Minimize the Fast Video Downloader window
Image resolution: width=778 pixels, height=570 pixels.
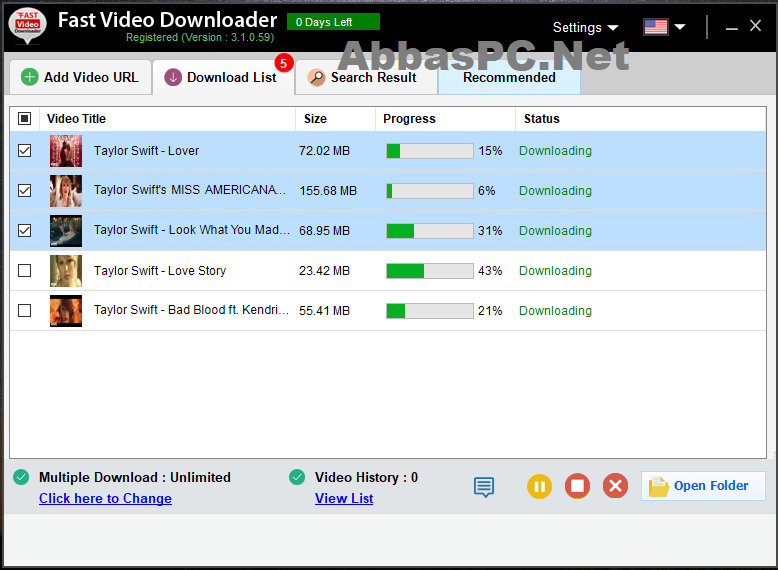pos(731,27)
